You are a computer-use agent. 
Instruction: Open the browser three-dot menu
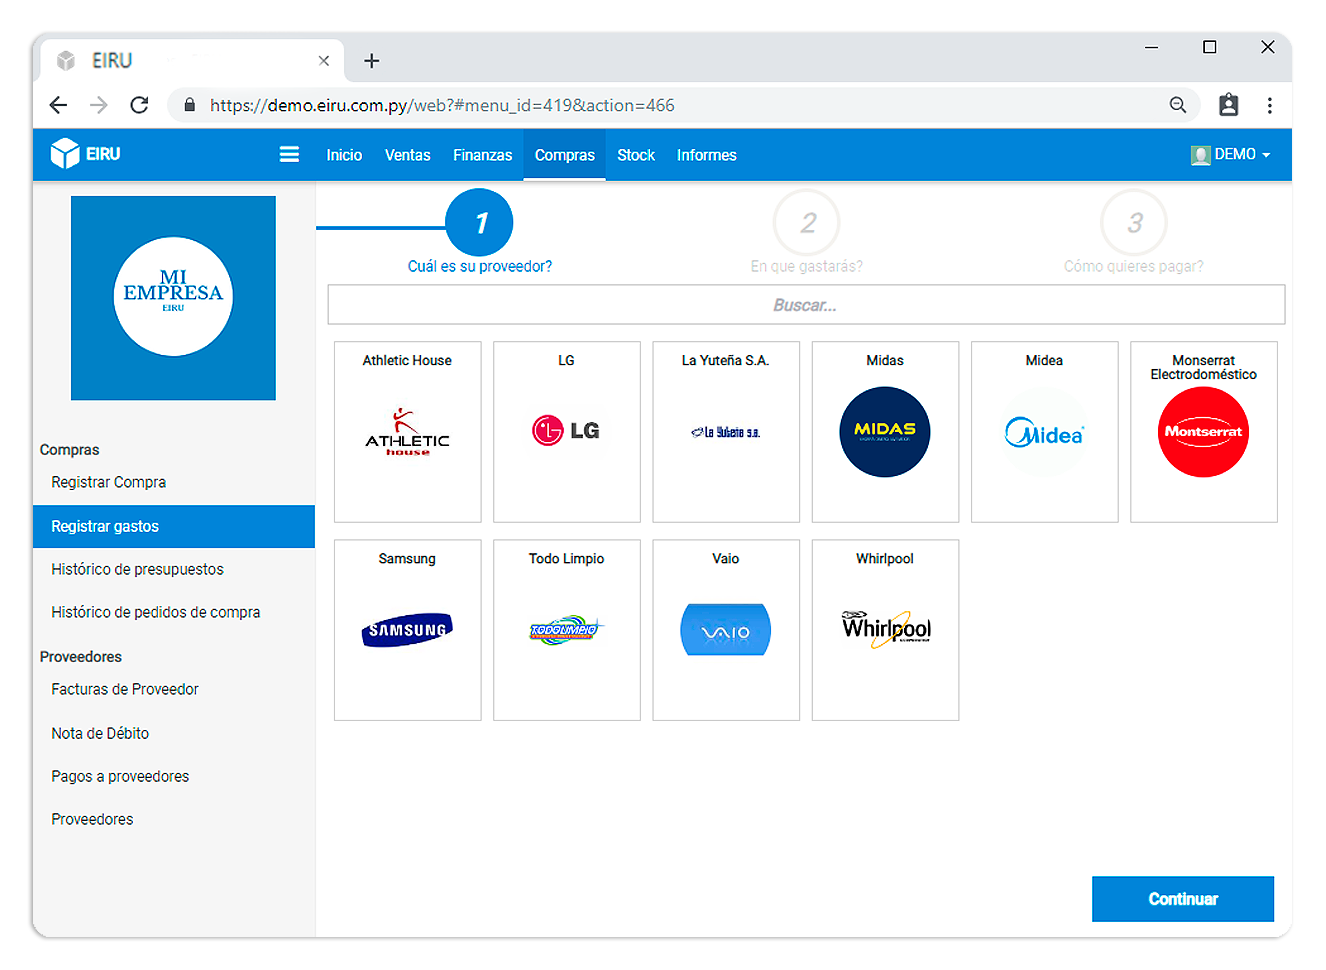pyautogui.click(x=1269, y=105)
